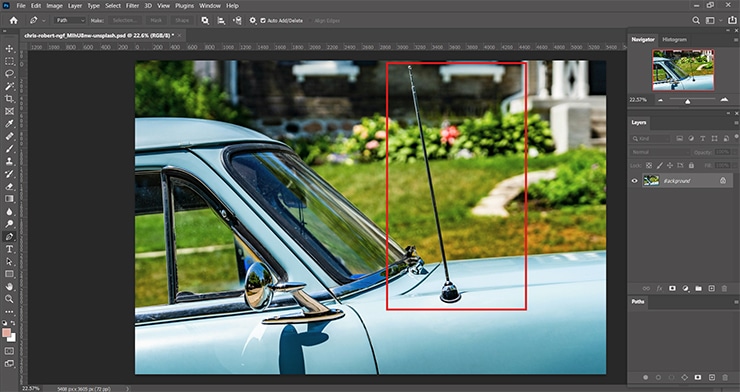
Task: Select the Blur tool
Action: pos(9,211)
